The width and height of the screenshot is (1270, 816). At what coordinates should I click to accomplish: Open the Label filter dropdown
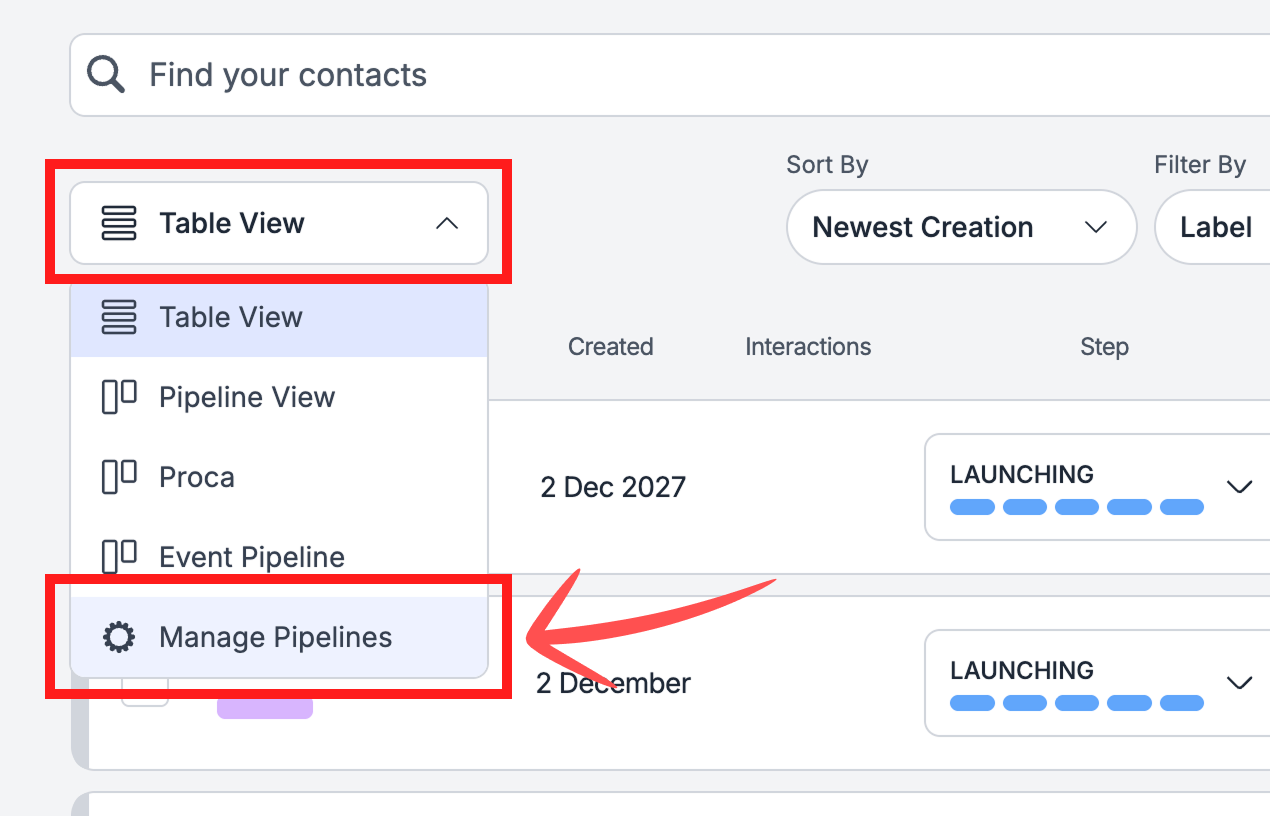(x=1215, y=227)
